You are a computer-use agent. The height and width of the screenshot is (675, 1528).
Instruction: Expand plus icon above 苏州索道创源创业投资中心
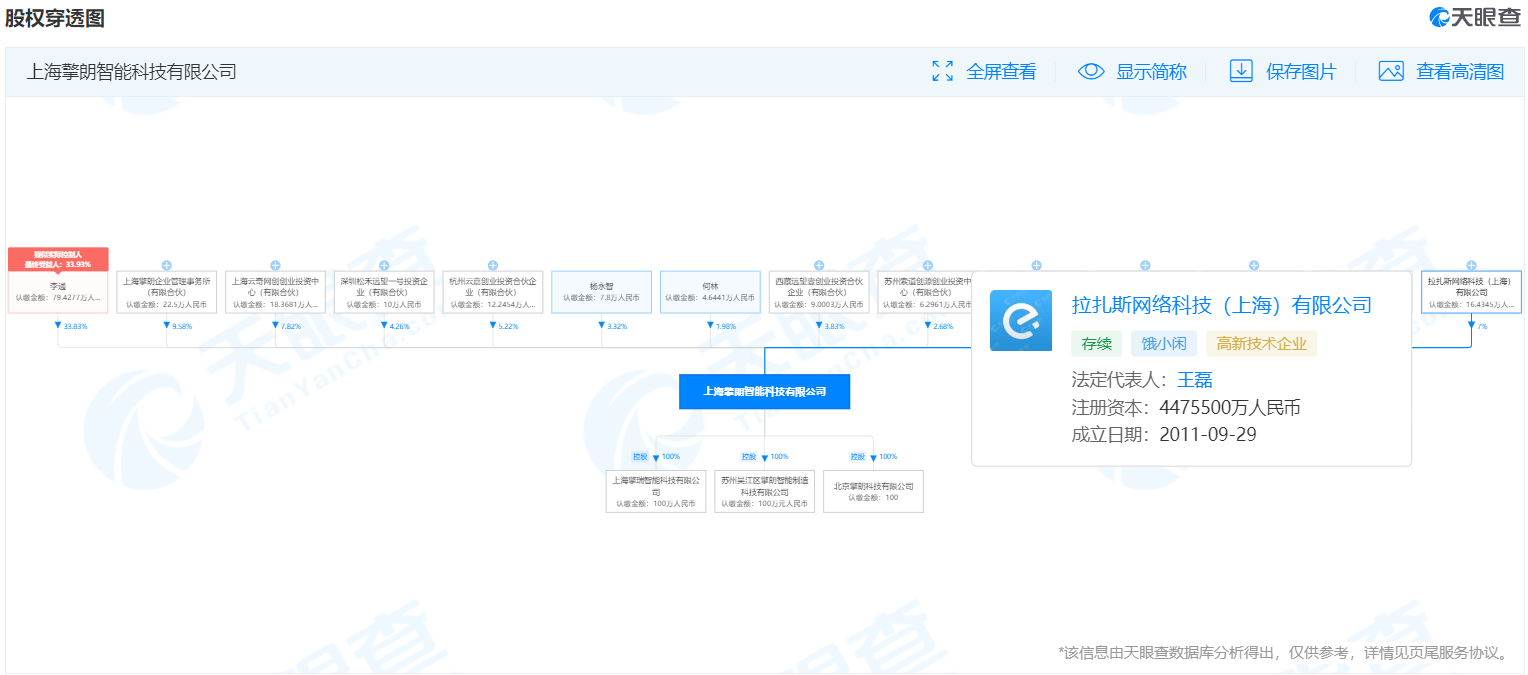[x=928, y=265]
